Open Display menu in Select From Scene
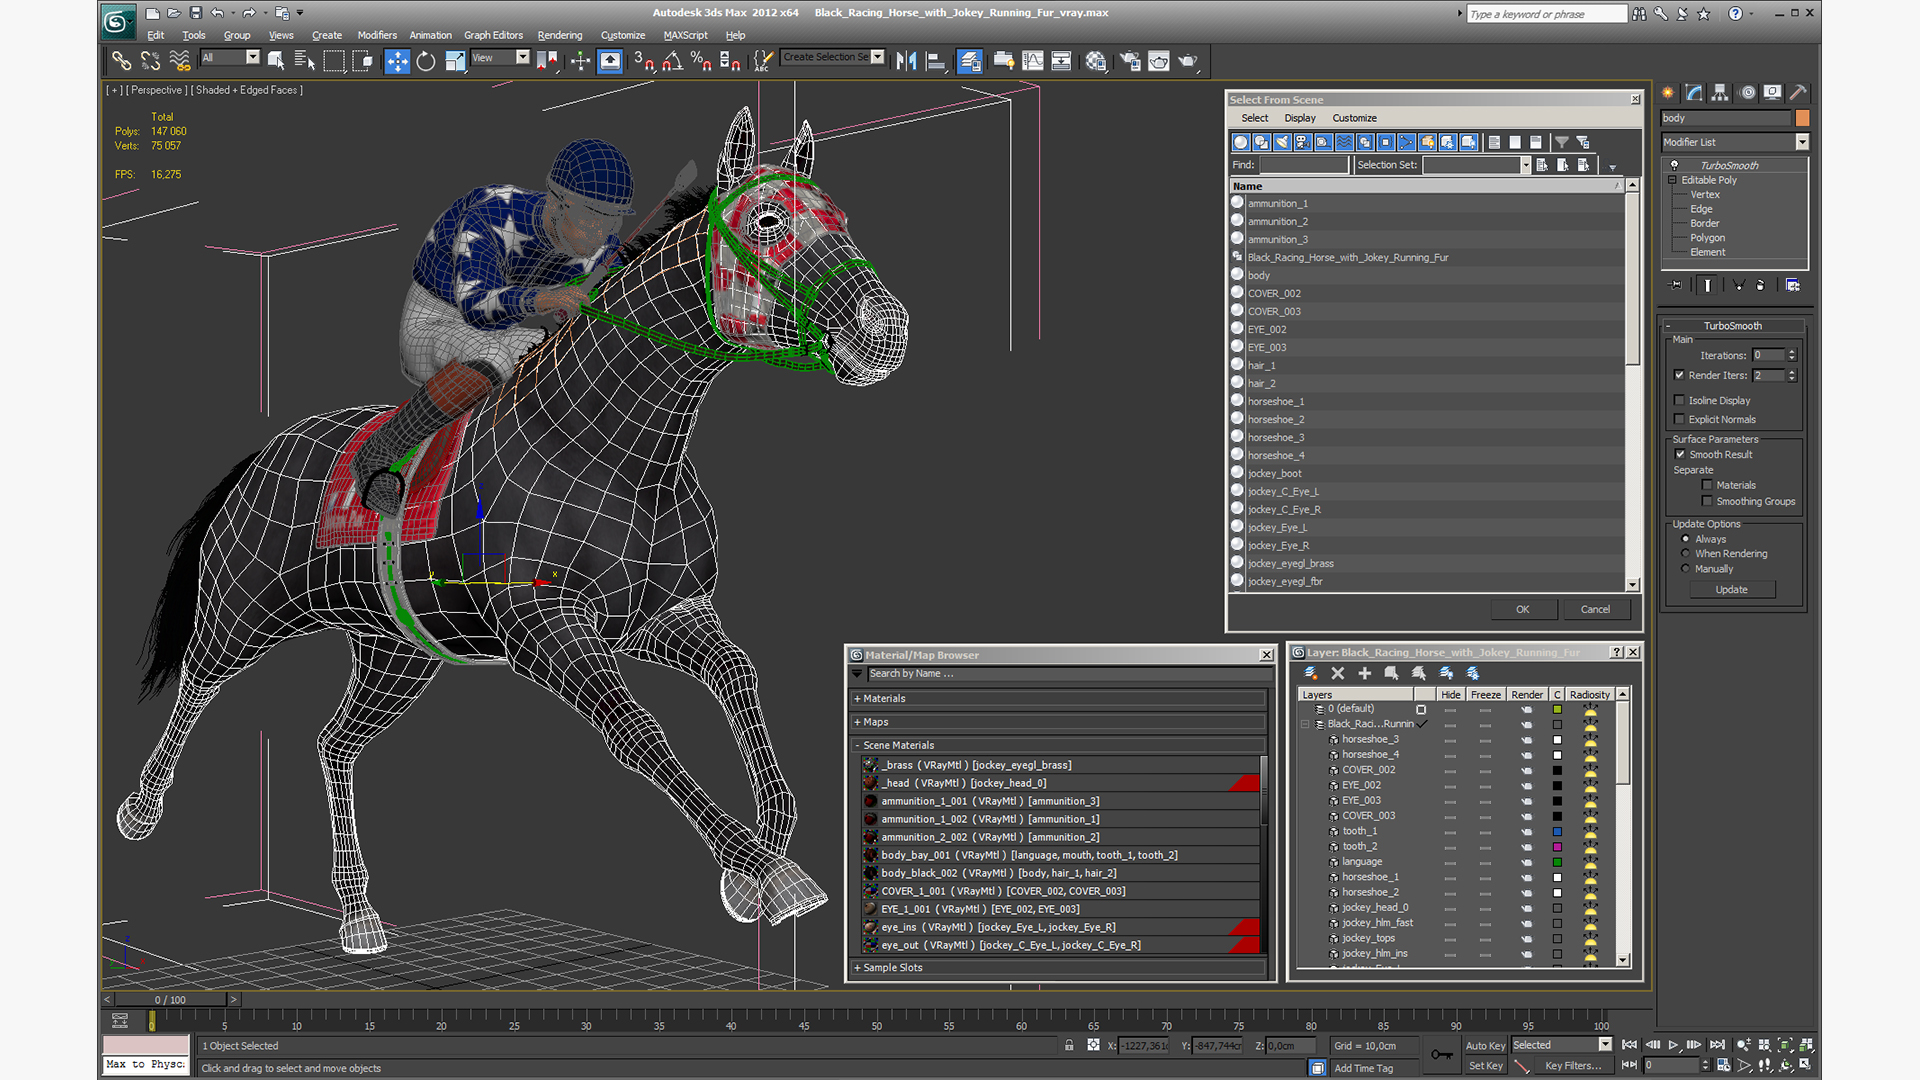The height and width of the screenshot is (1080, 1920). [x=1299, y=118]
